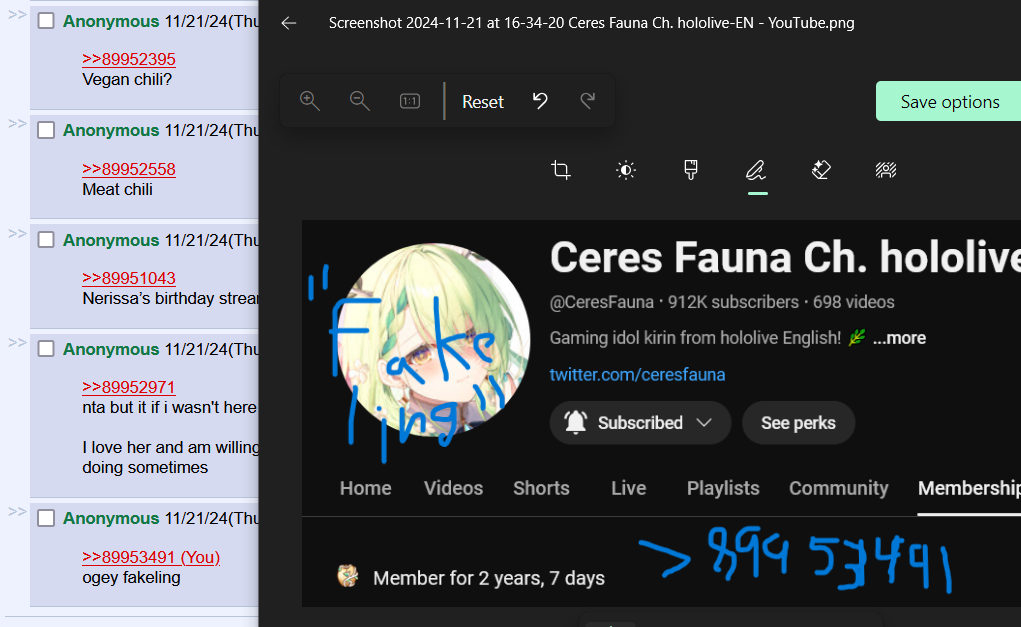Click Anonymous name on Vegan chili post
The height and width of the screenshot is (627, 1021).
coord(111,21)
